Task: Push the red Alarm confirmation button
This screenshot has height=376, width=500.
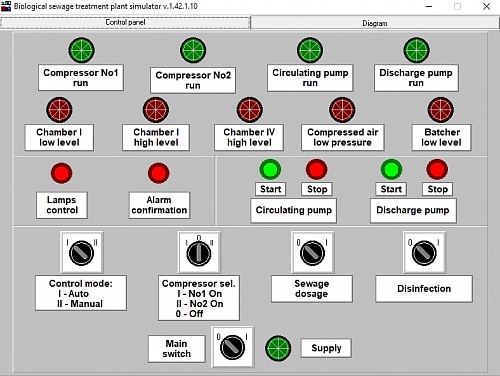Action: coord(159,173)
